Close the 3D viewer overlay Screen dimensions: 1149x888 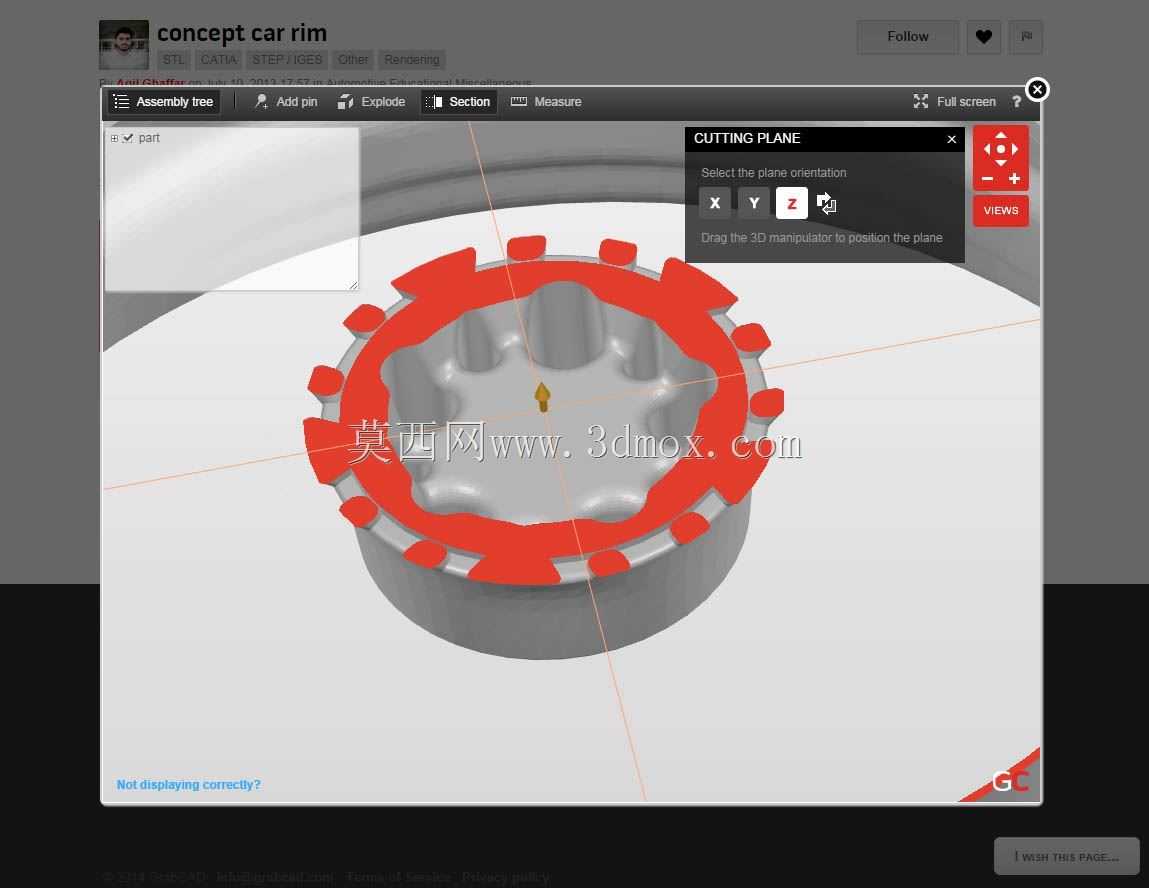click(x=1037, y=89)
